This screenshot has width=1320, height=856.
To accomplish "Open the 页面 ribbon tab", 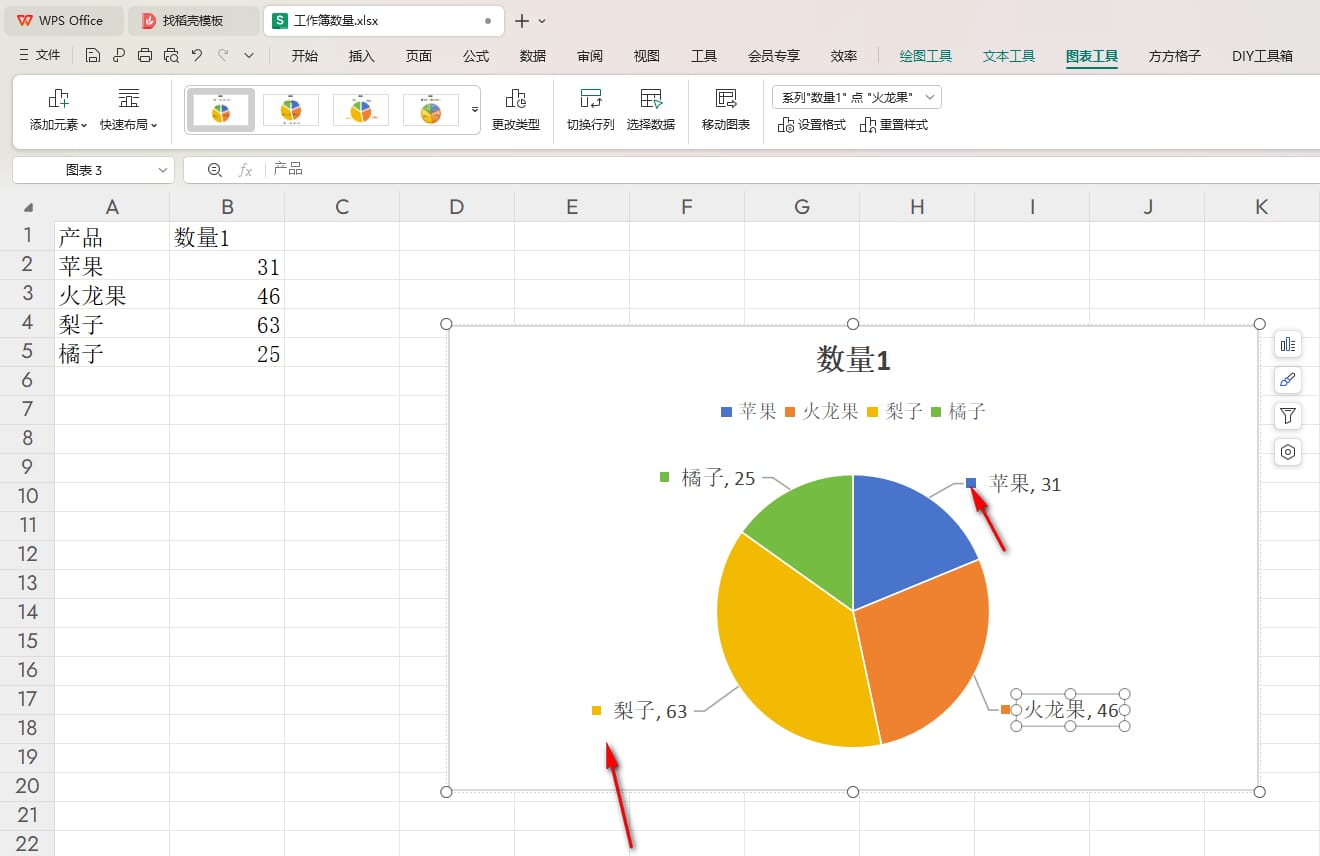I will tap(418, 56).
